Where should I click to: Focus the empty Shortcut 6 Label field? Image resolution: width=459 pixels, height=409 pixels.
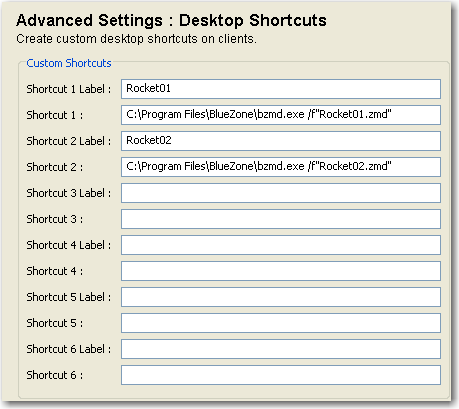tap(281, 349)
